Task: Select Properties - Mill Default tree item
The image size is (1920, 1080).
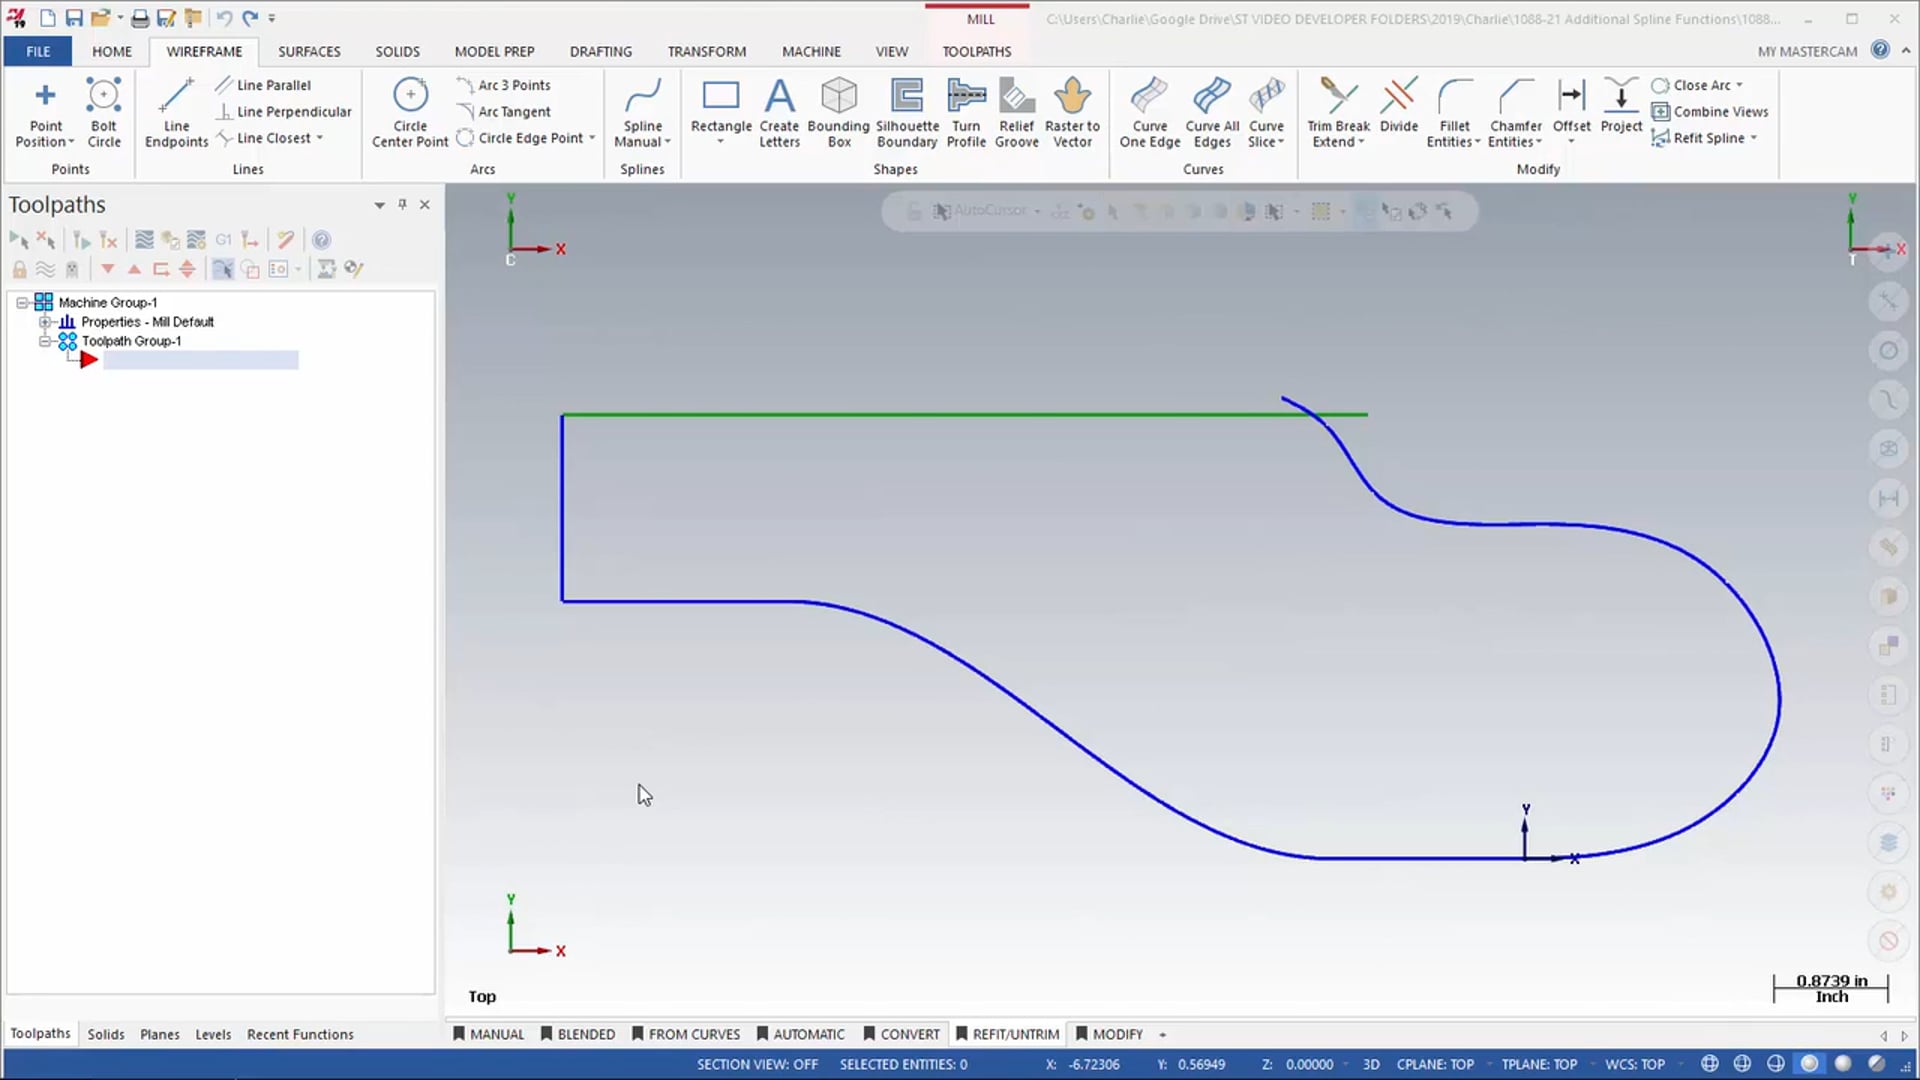Action: tap(148, 320)
